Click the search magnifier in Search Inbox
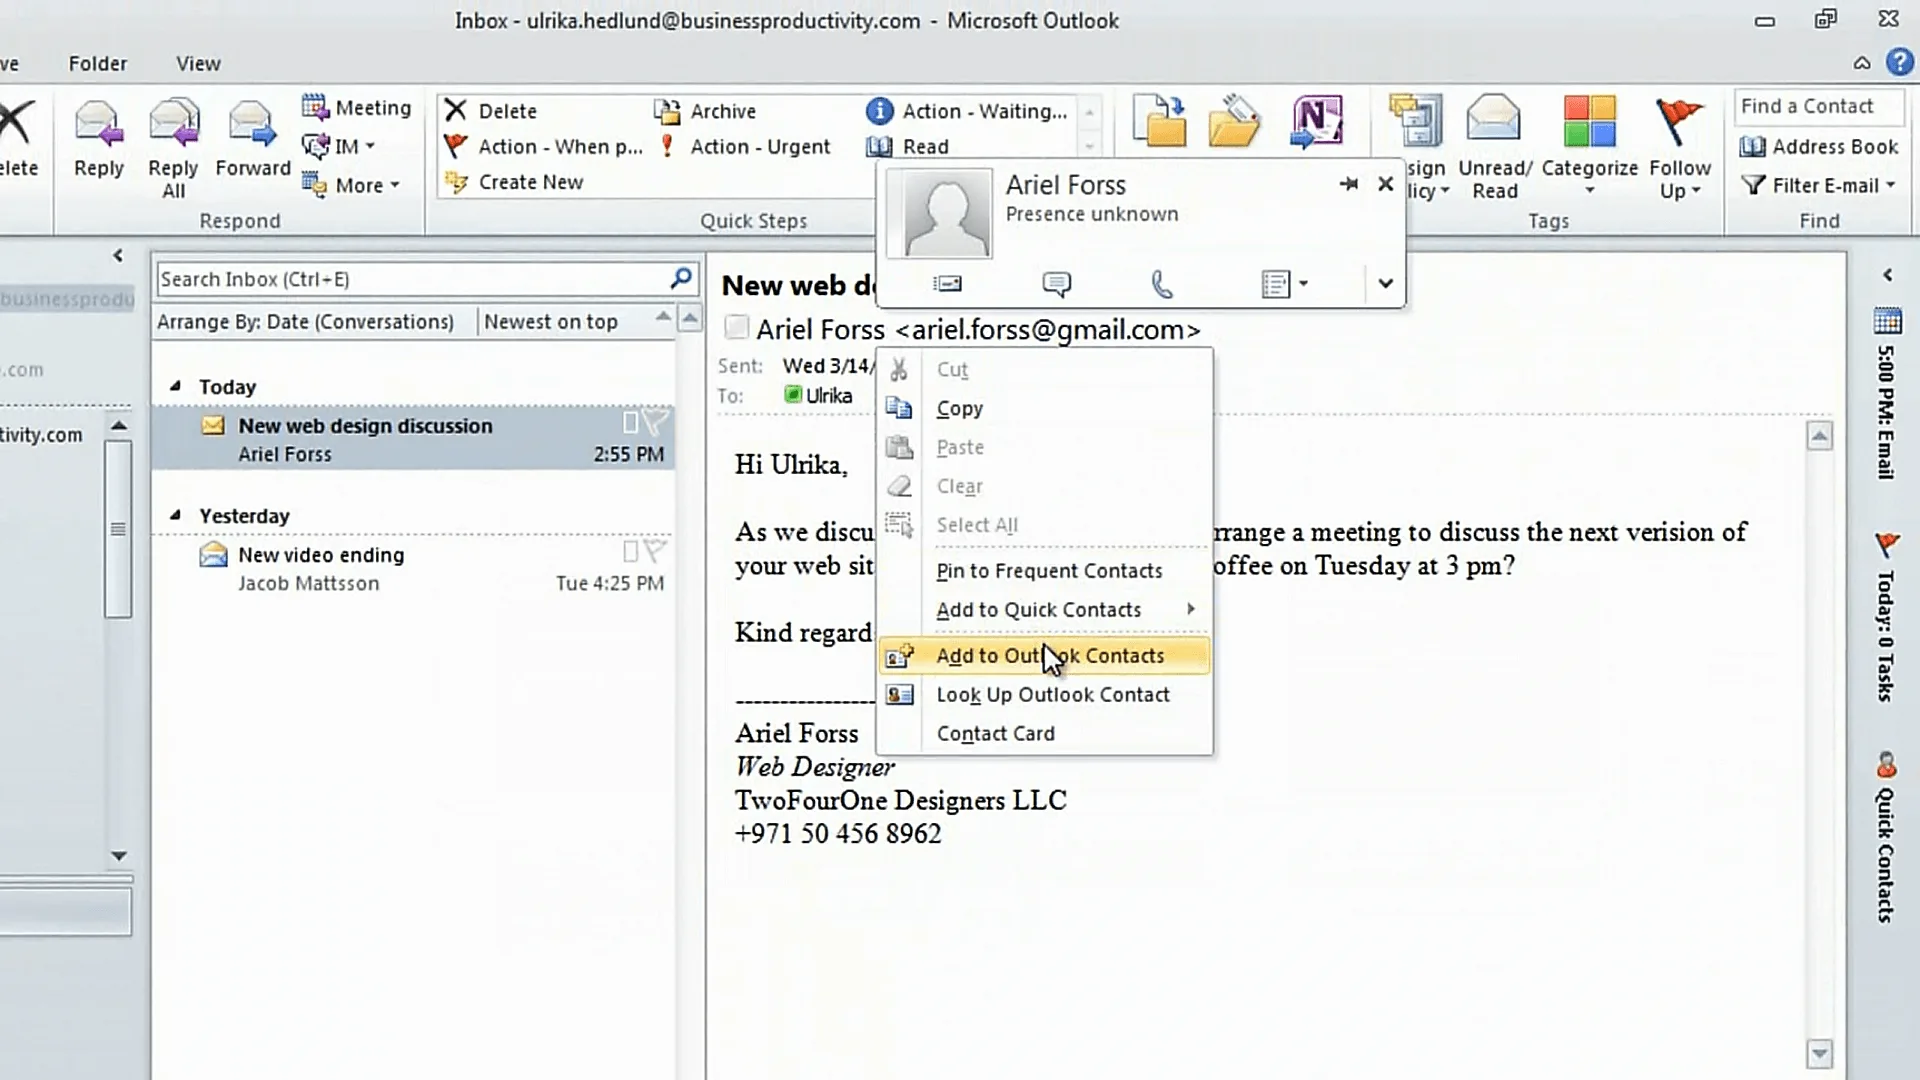 pyautogui.click(x=681, y=278)
